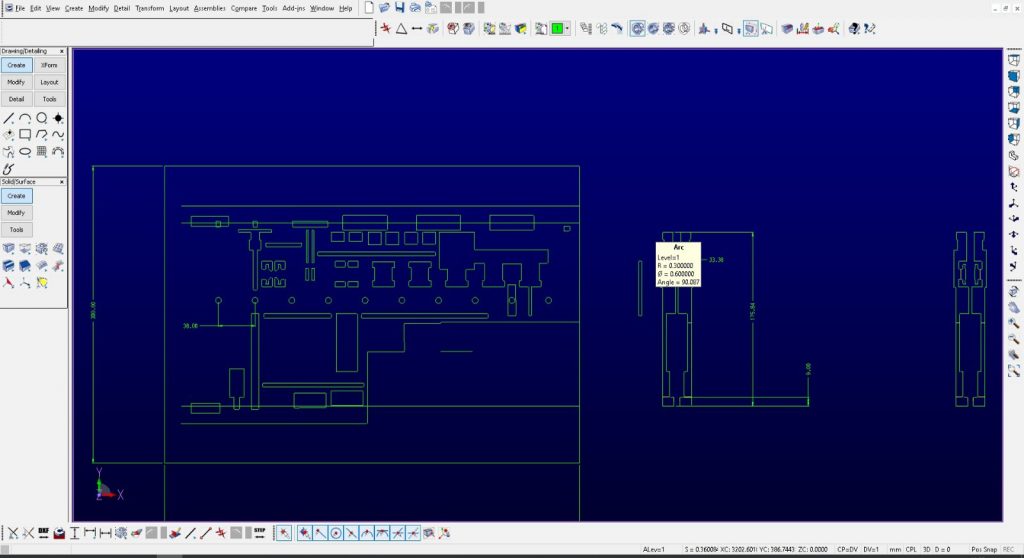This screenshot has height=558, width=1024.
Task: Click the Detail button in Drawing/Detailing palette
Action: (16, 99)
